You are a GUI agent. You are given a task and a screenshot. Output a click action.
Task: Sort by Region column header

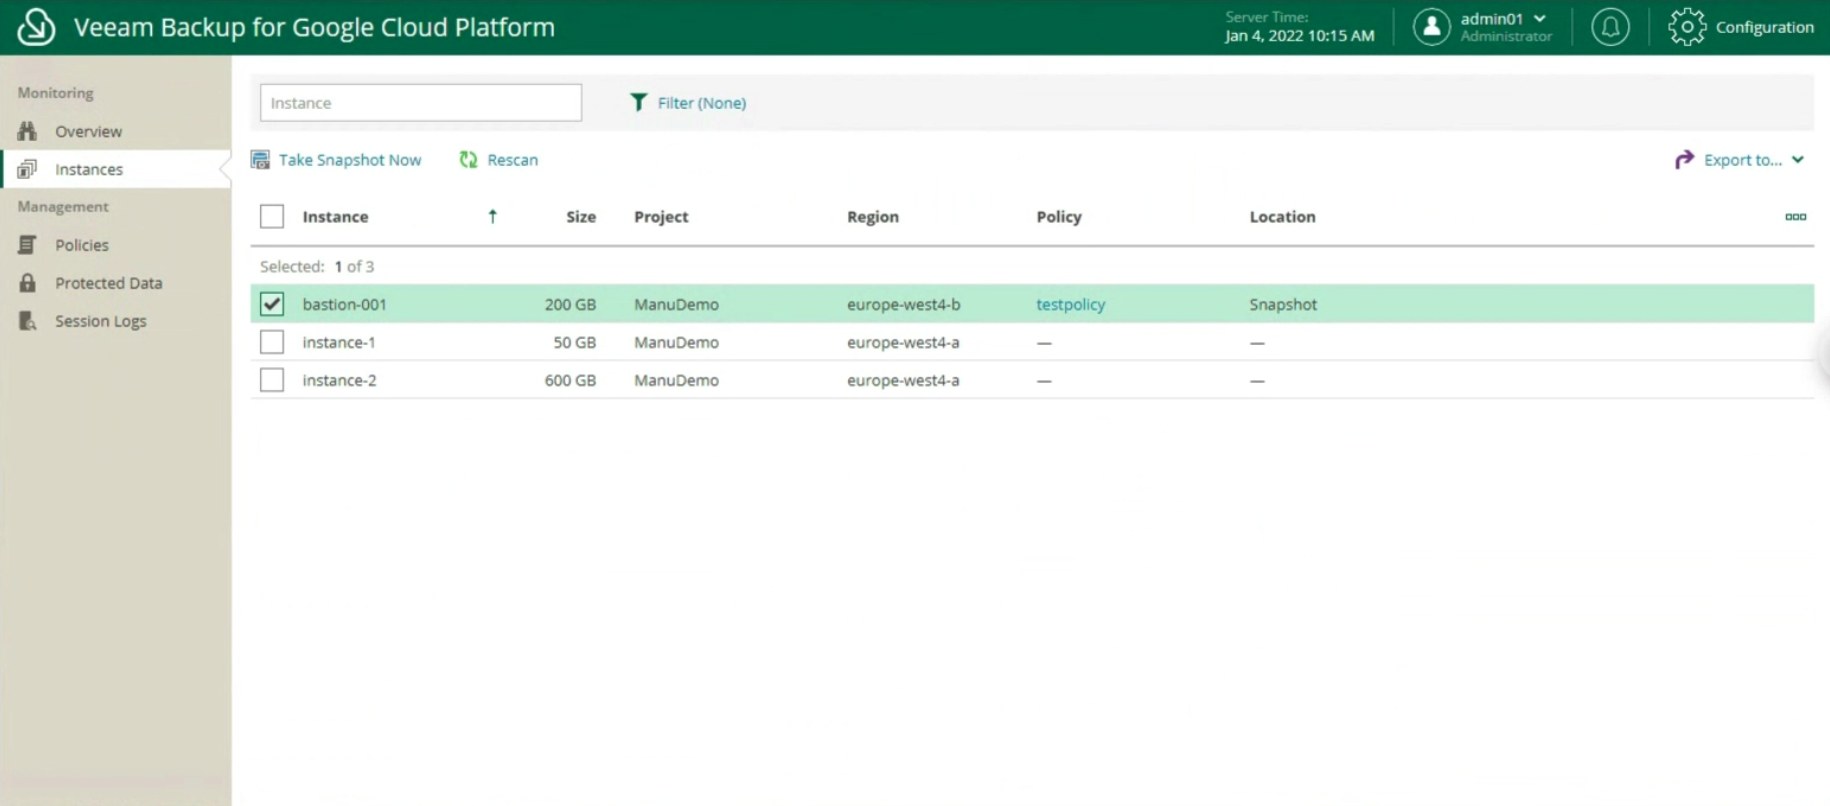click(873, 217)
